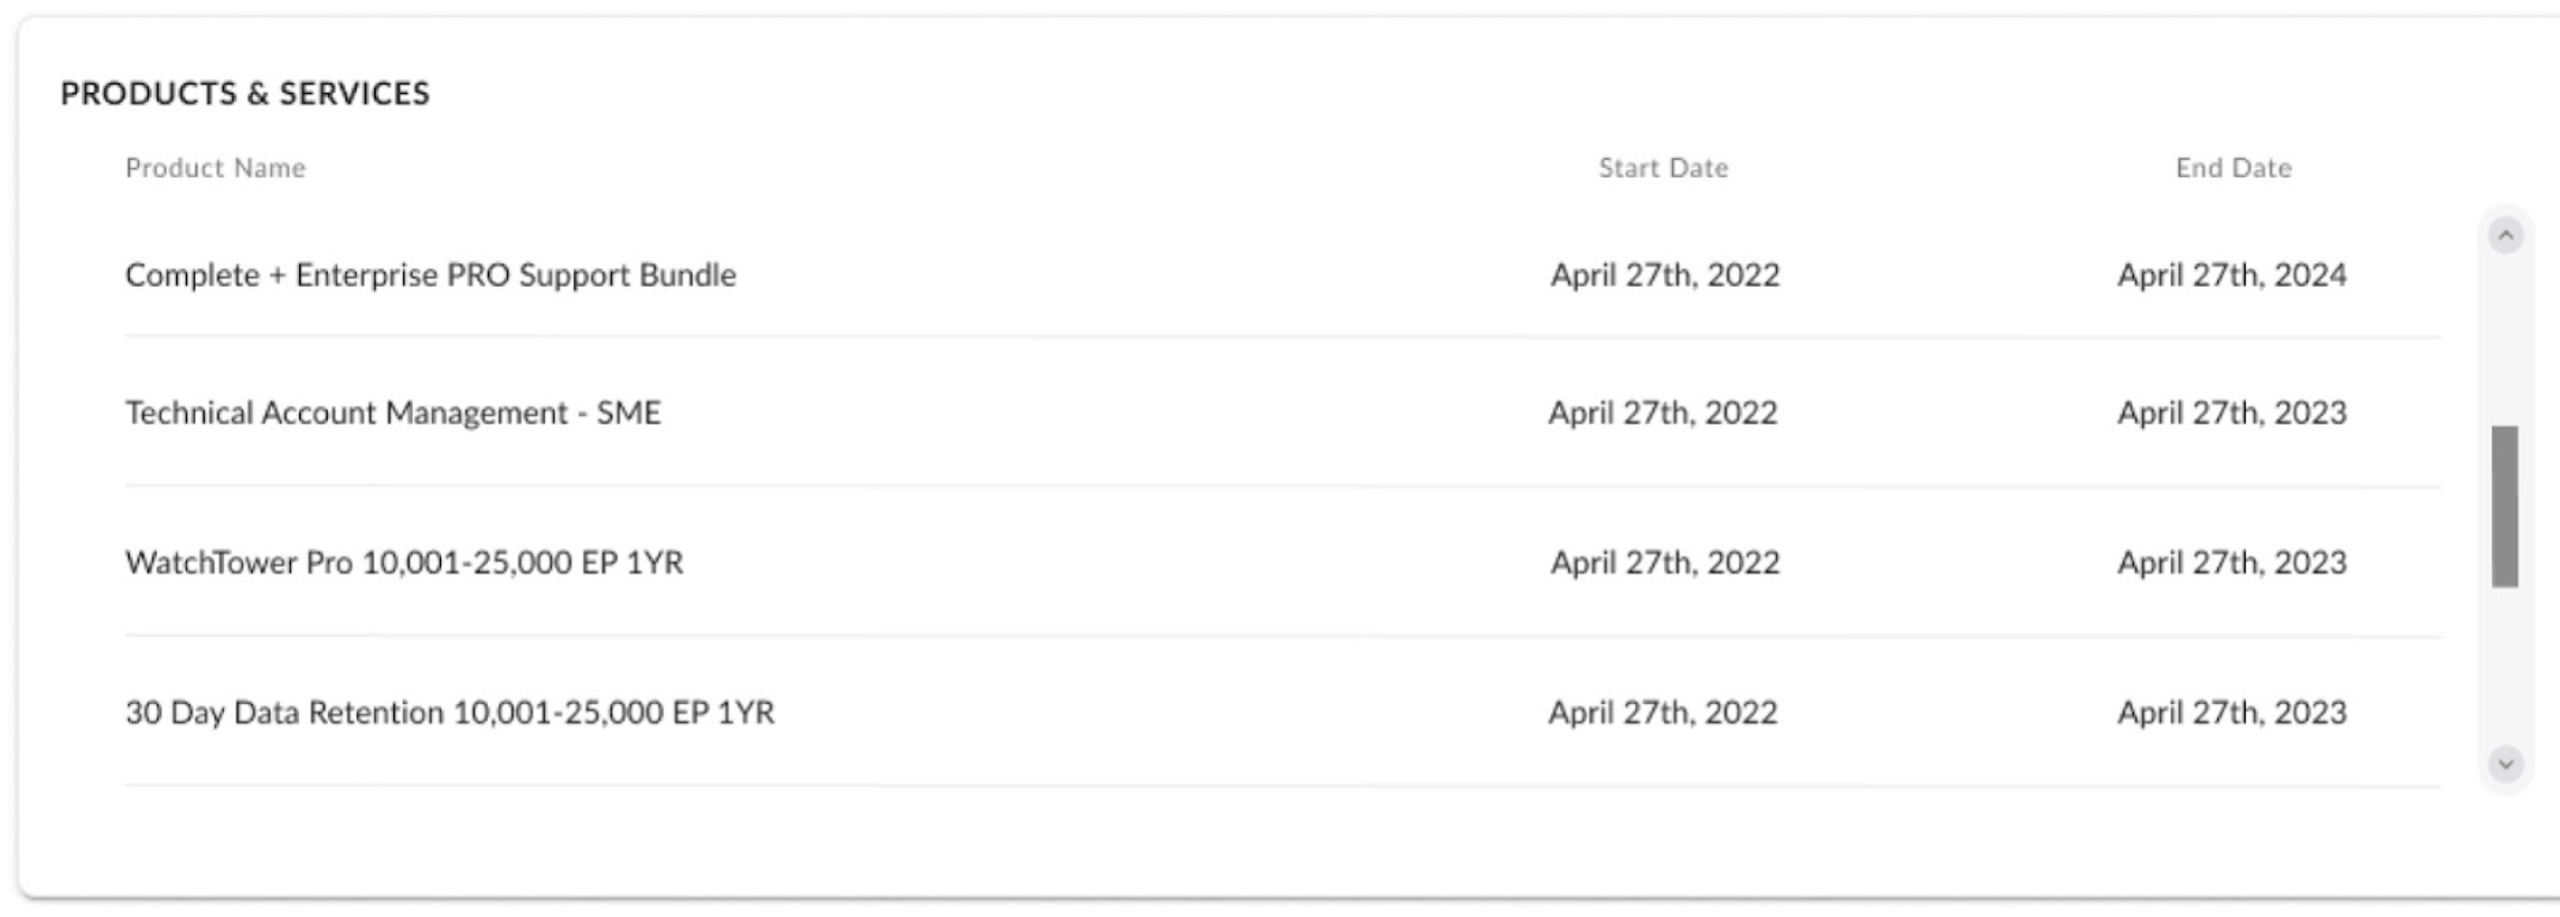Image resolution: width=2560 pixels, height=917 pixels.
Task: Click the Product Name column header
Action: coord(215,168)
